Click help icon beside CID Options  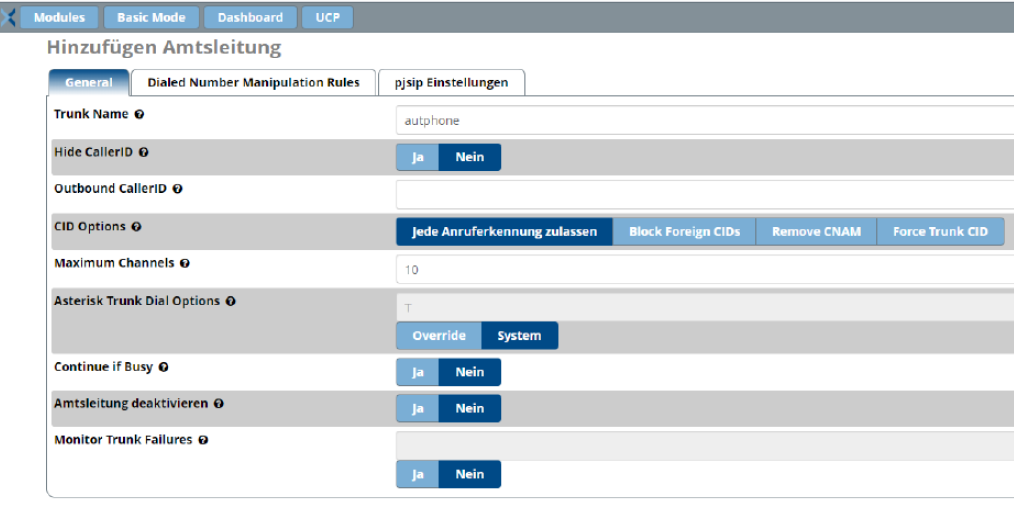pos(136,227)
